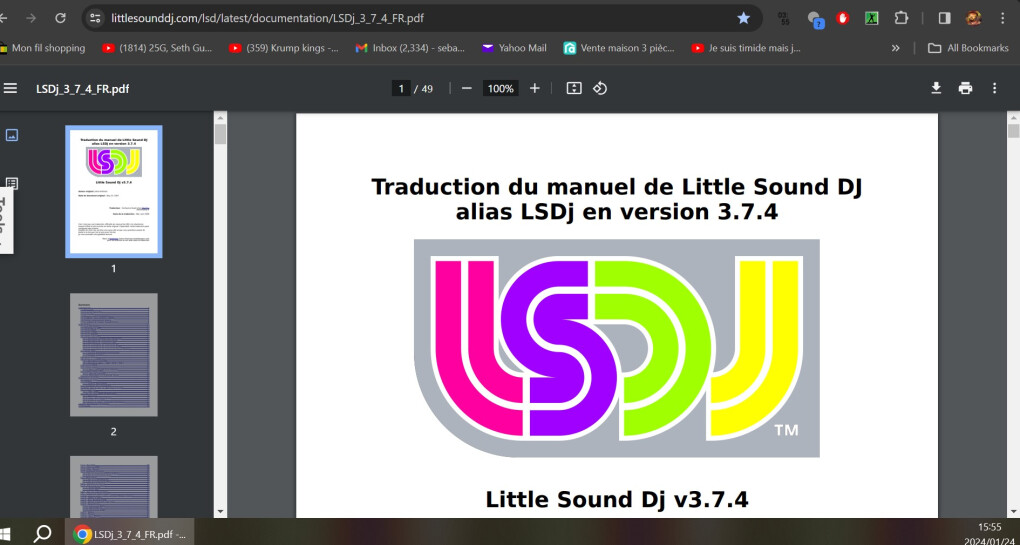Viewport: 1020px width, 545px height.
Task: Click the 100% zoom level field
Action: tap(500, 88)
